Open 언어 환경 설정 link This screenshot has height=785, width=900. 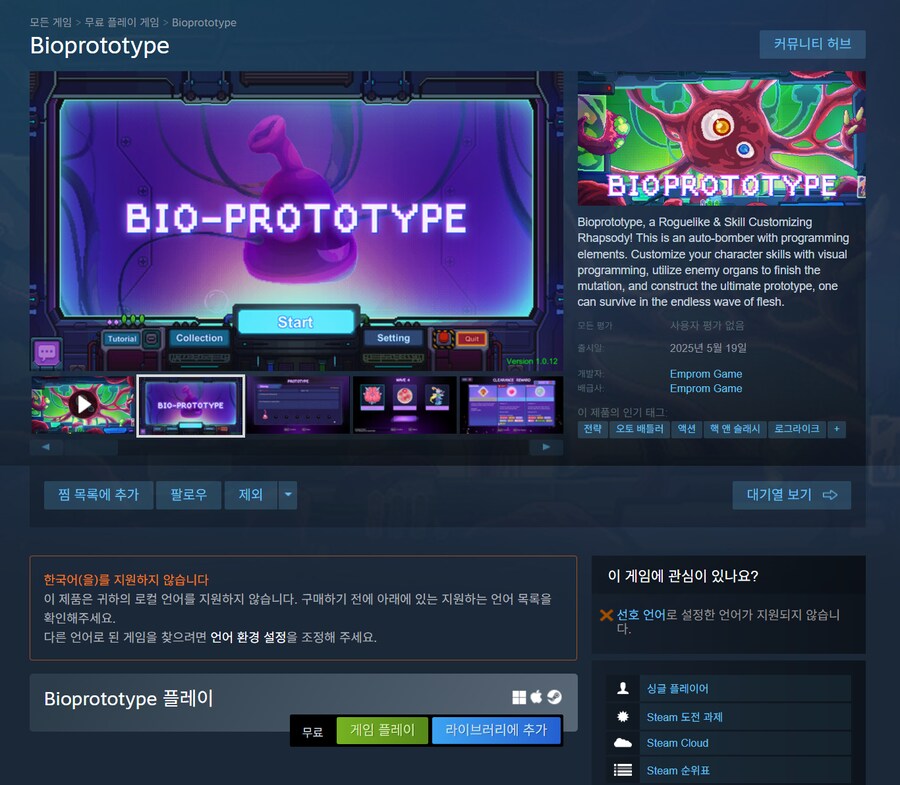(248, 637)
